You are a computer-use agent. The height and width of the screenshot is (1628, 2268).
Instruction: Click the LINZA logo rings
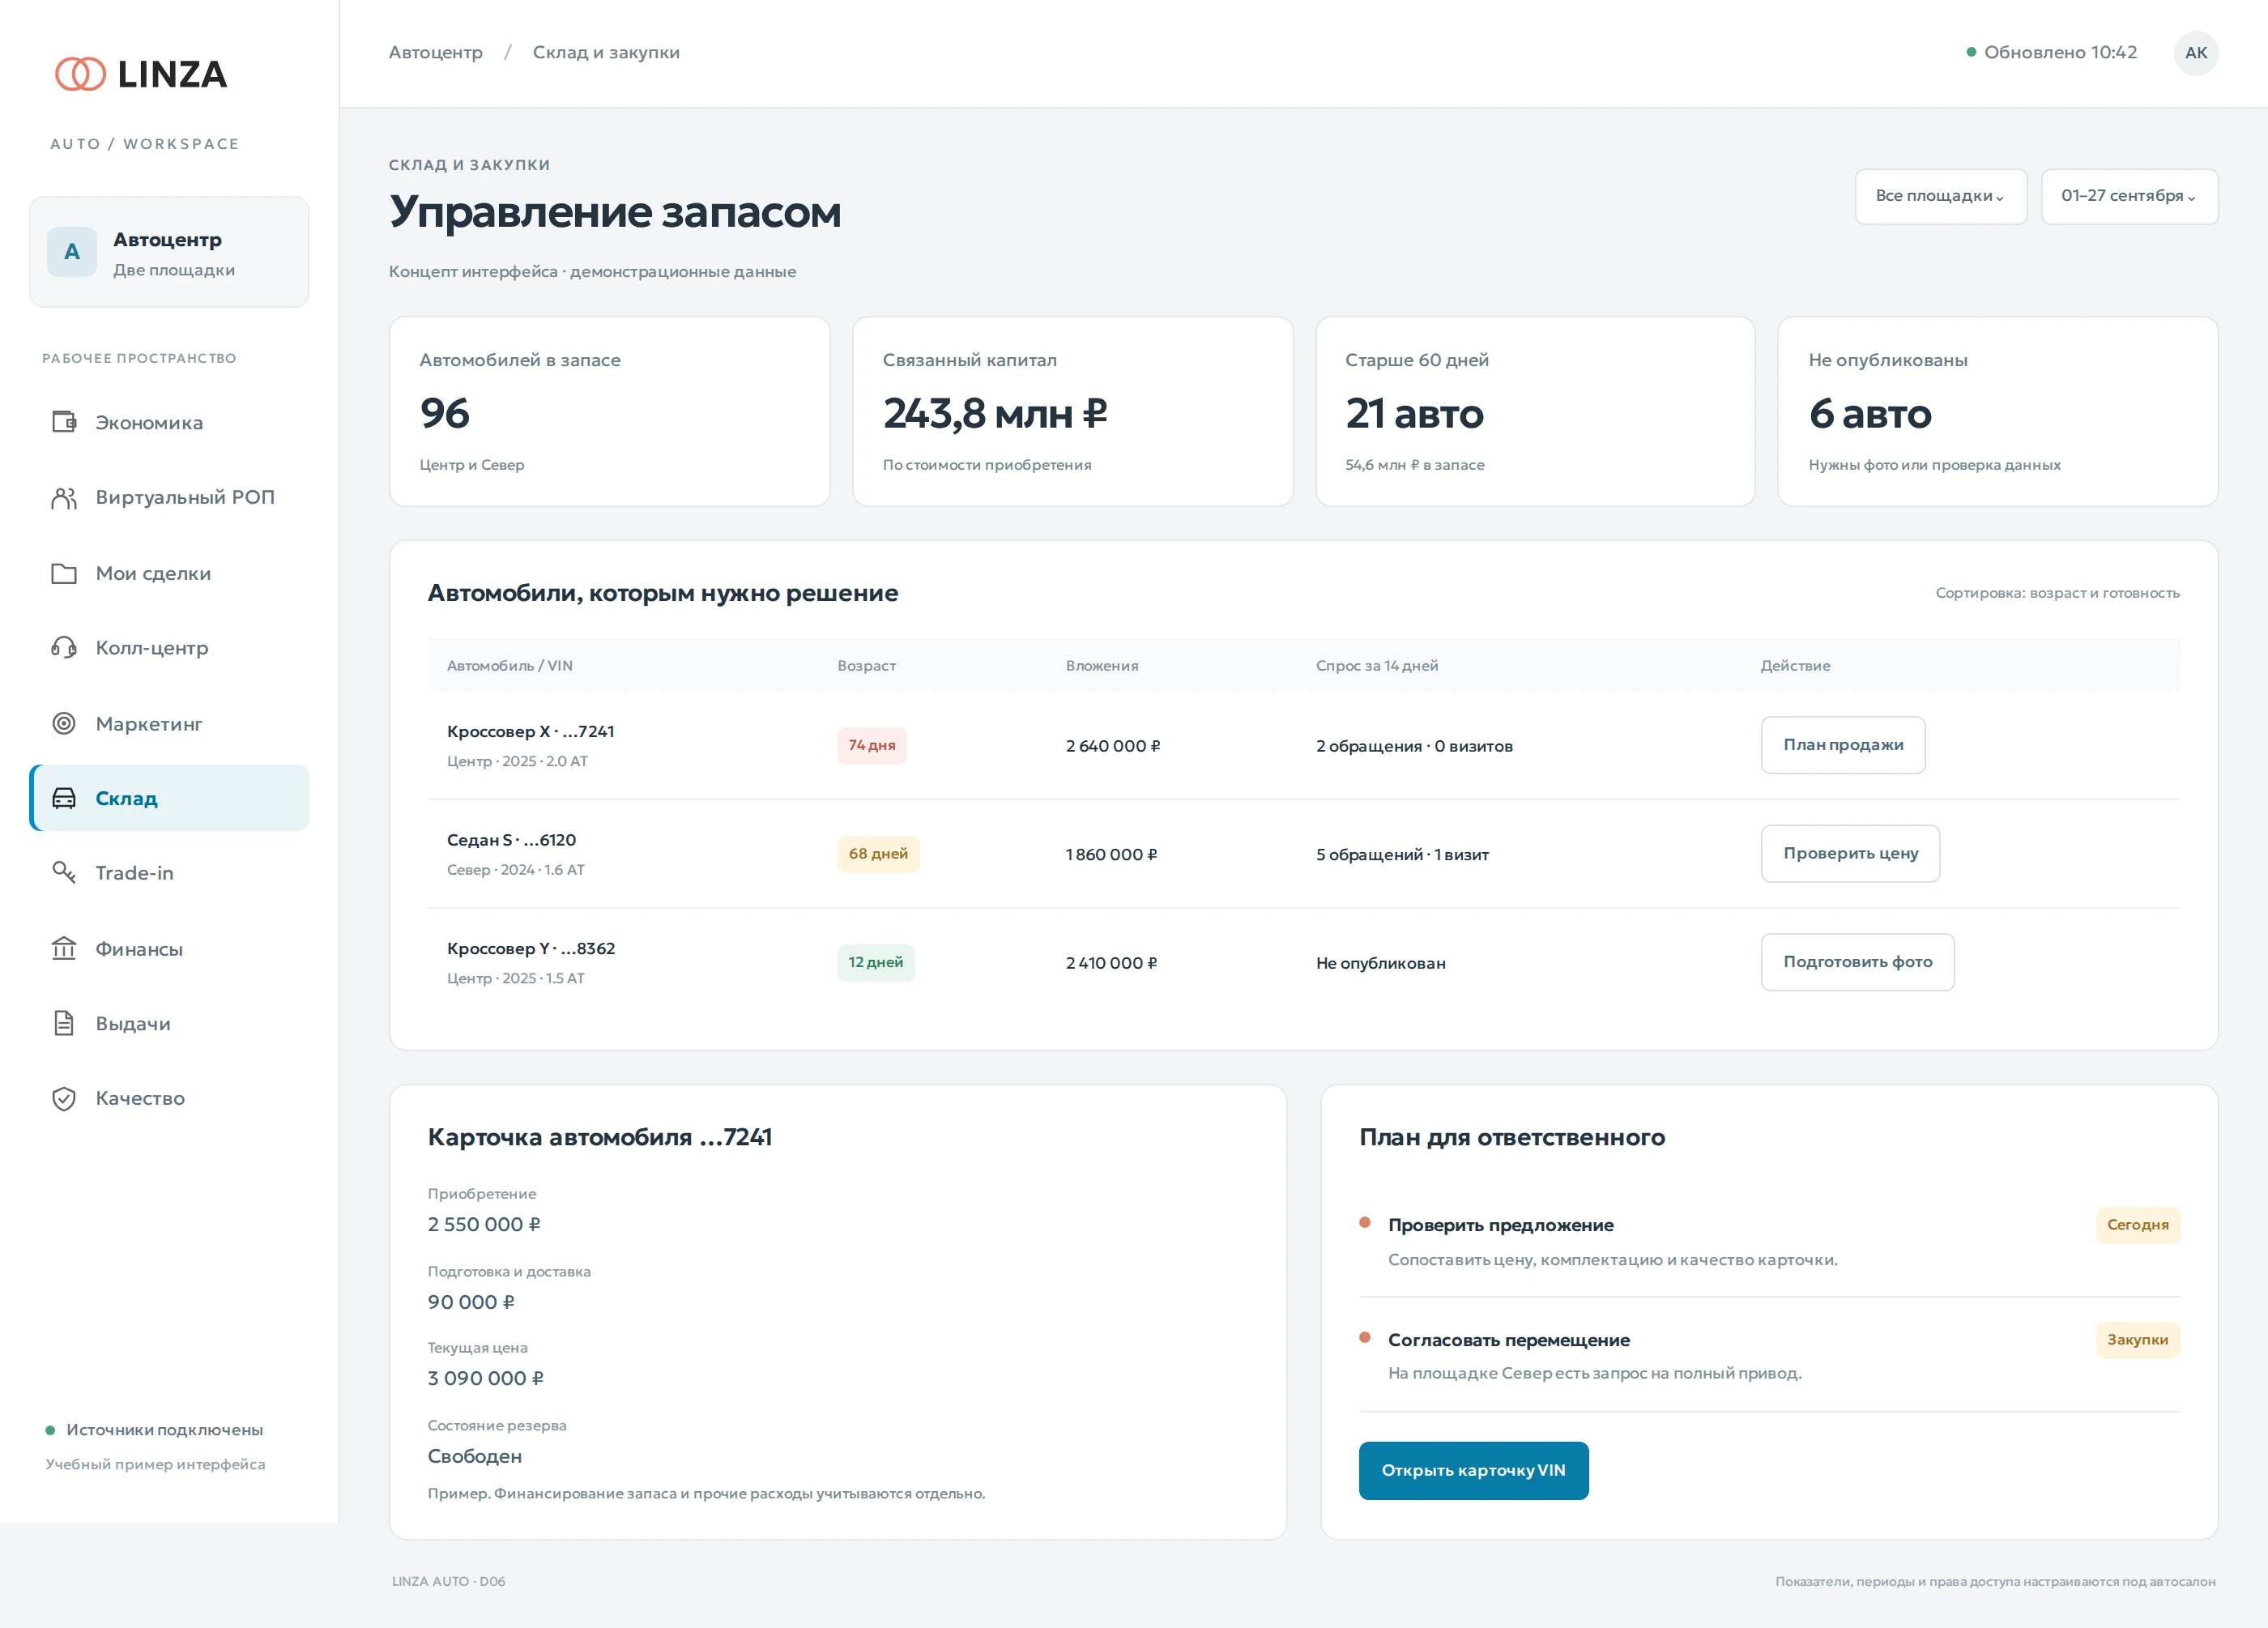(80, 74)
